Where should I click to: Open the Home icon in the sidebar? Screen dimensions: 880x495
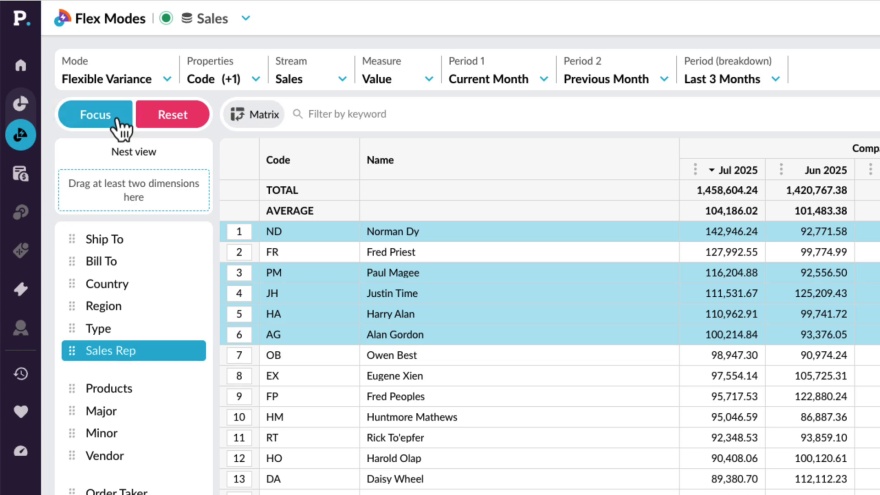21,65
